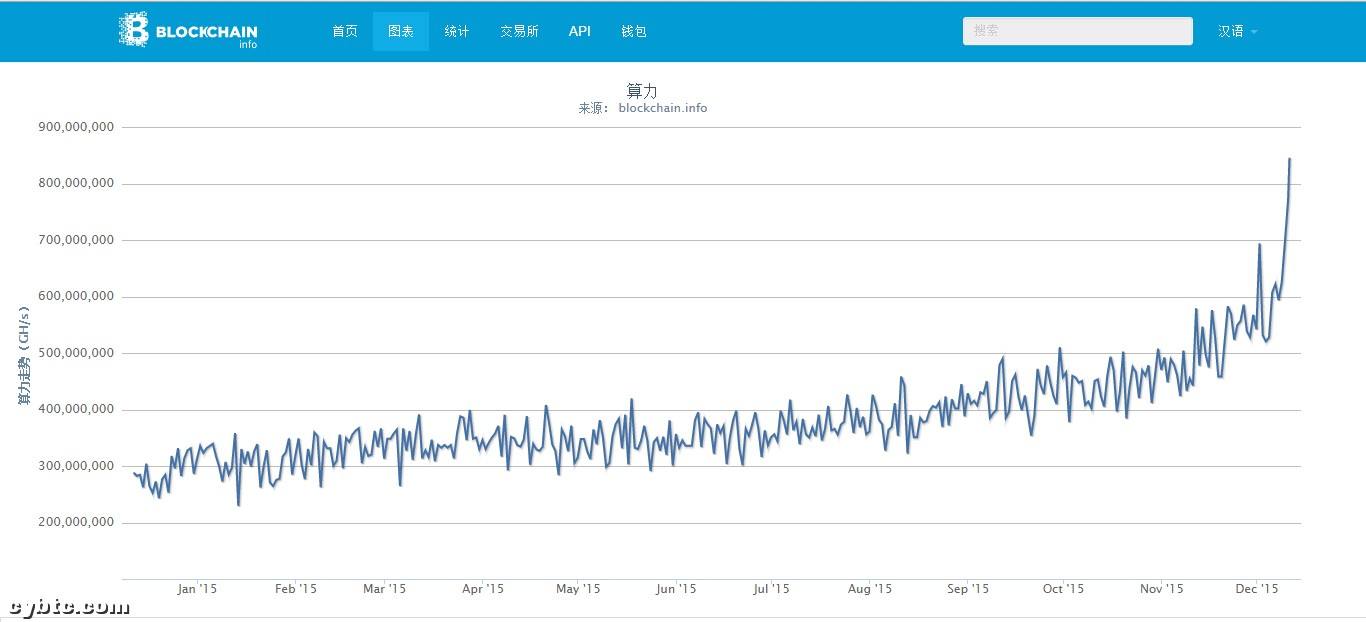Click the 200,000,000 y-axis label
Screen dimensions: 1366x622
coord(76,522)
